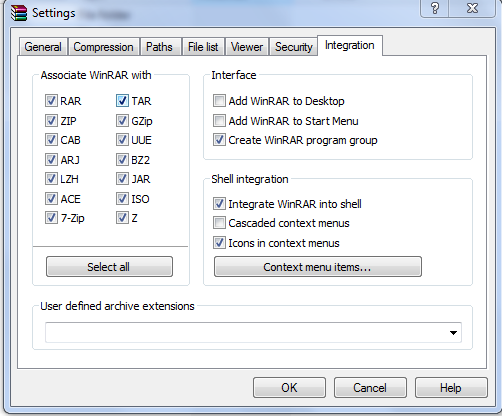Click the WinRAR books icon in title bar
Image resolution: width=502 pixels, height=416 pixels.
coord(18,13)
